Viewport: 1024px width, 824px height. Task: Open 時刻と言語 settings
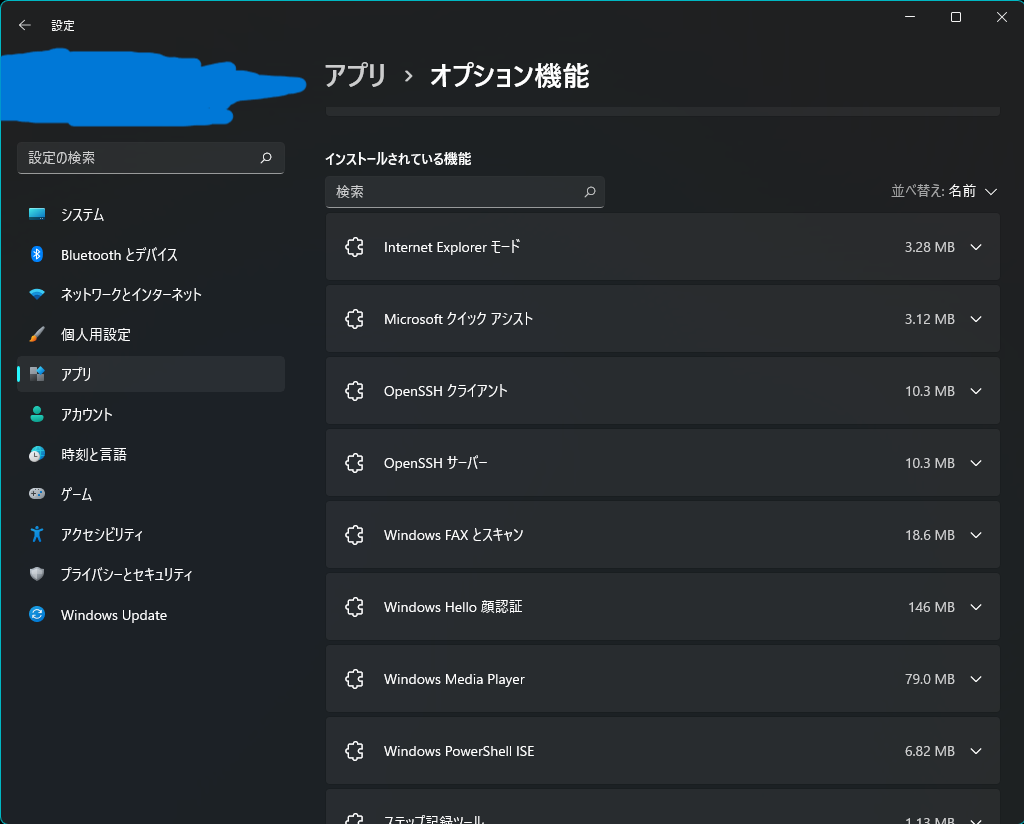point(151,454)
